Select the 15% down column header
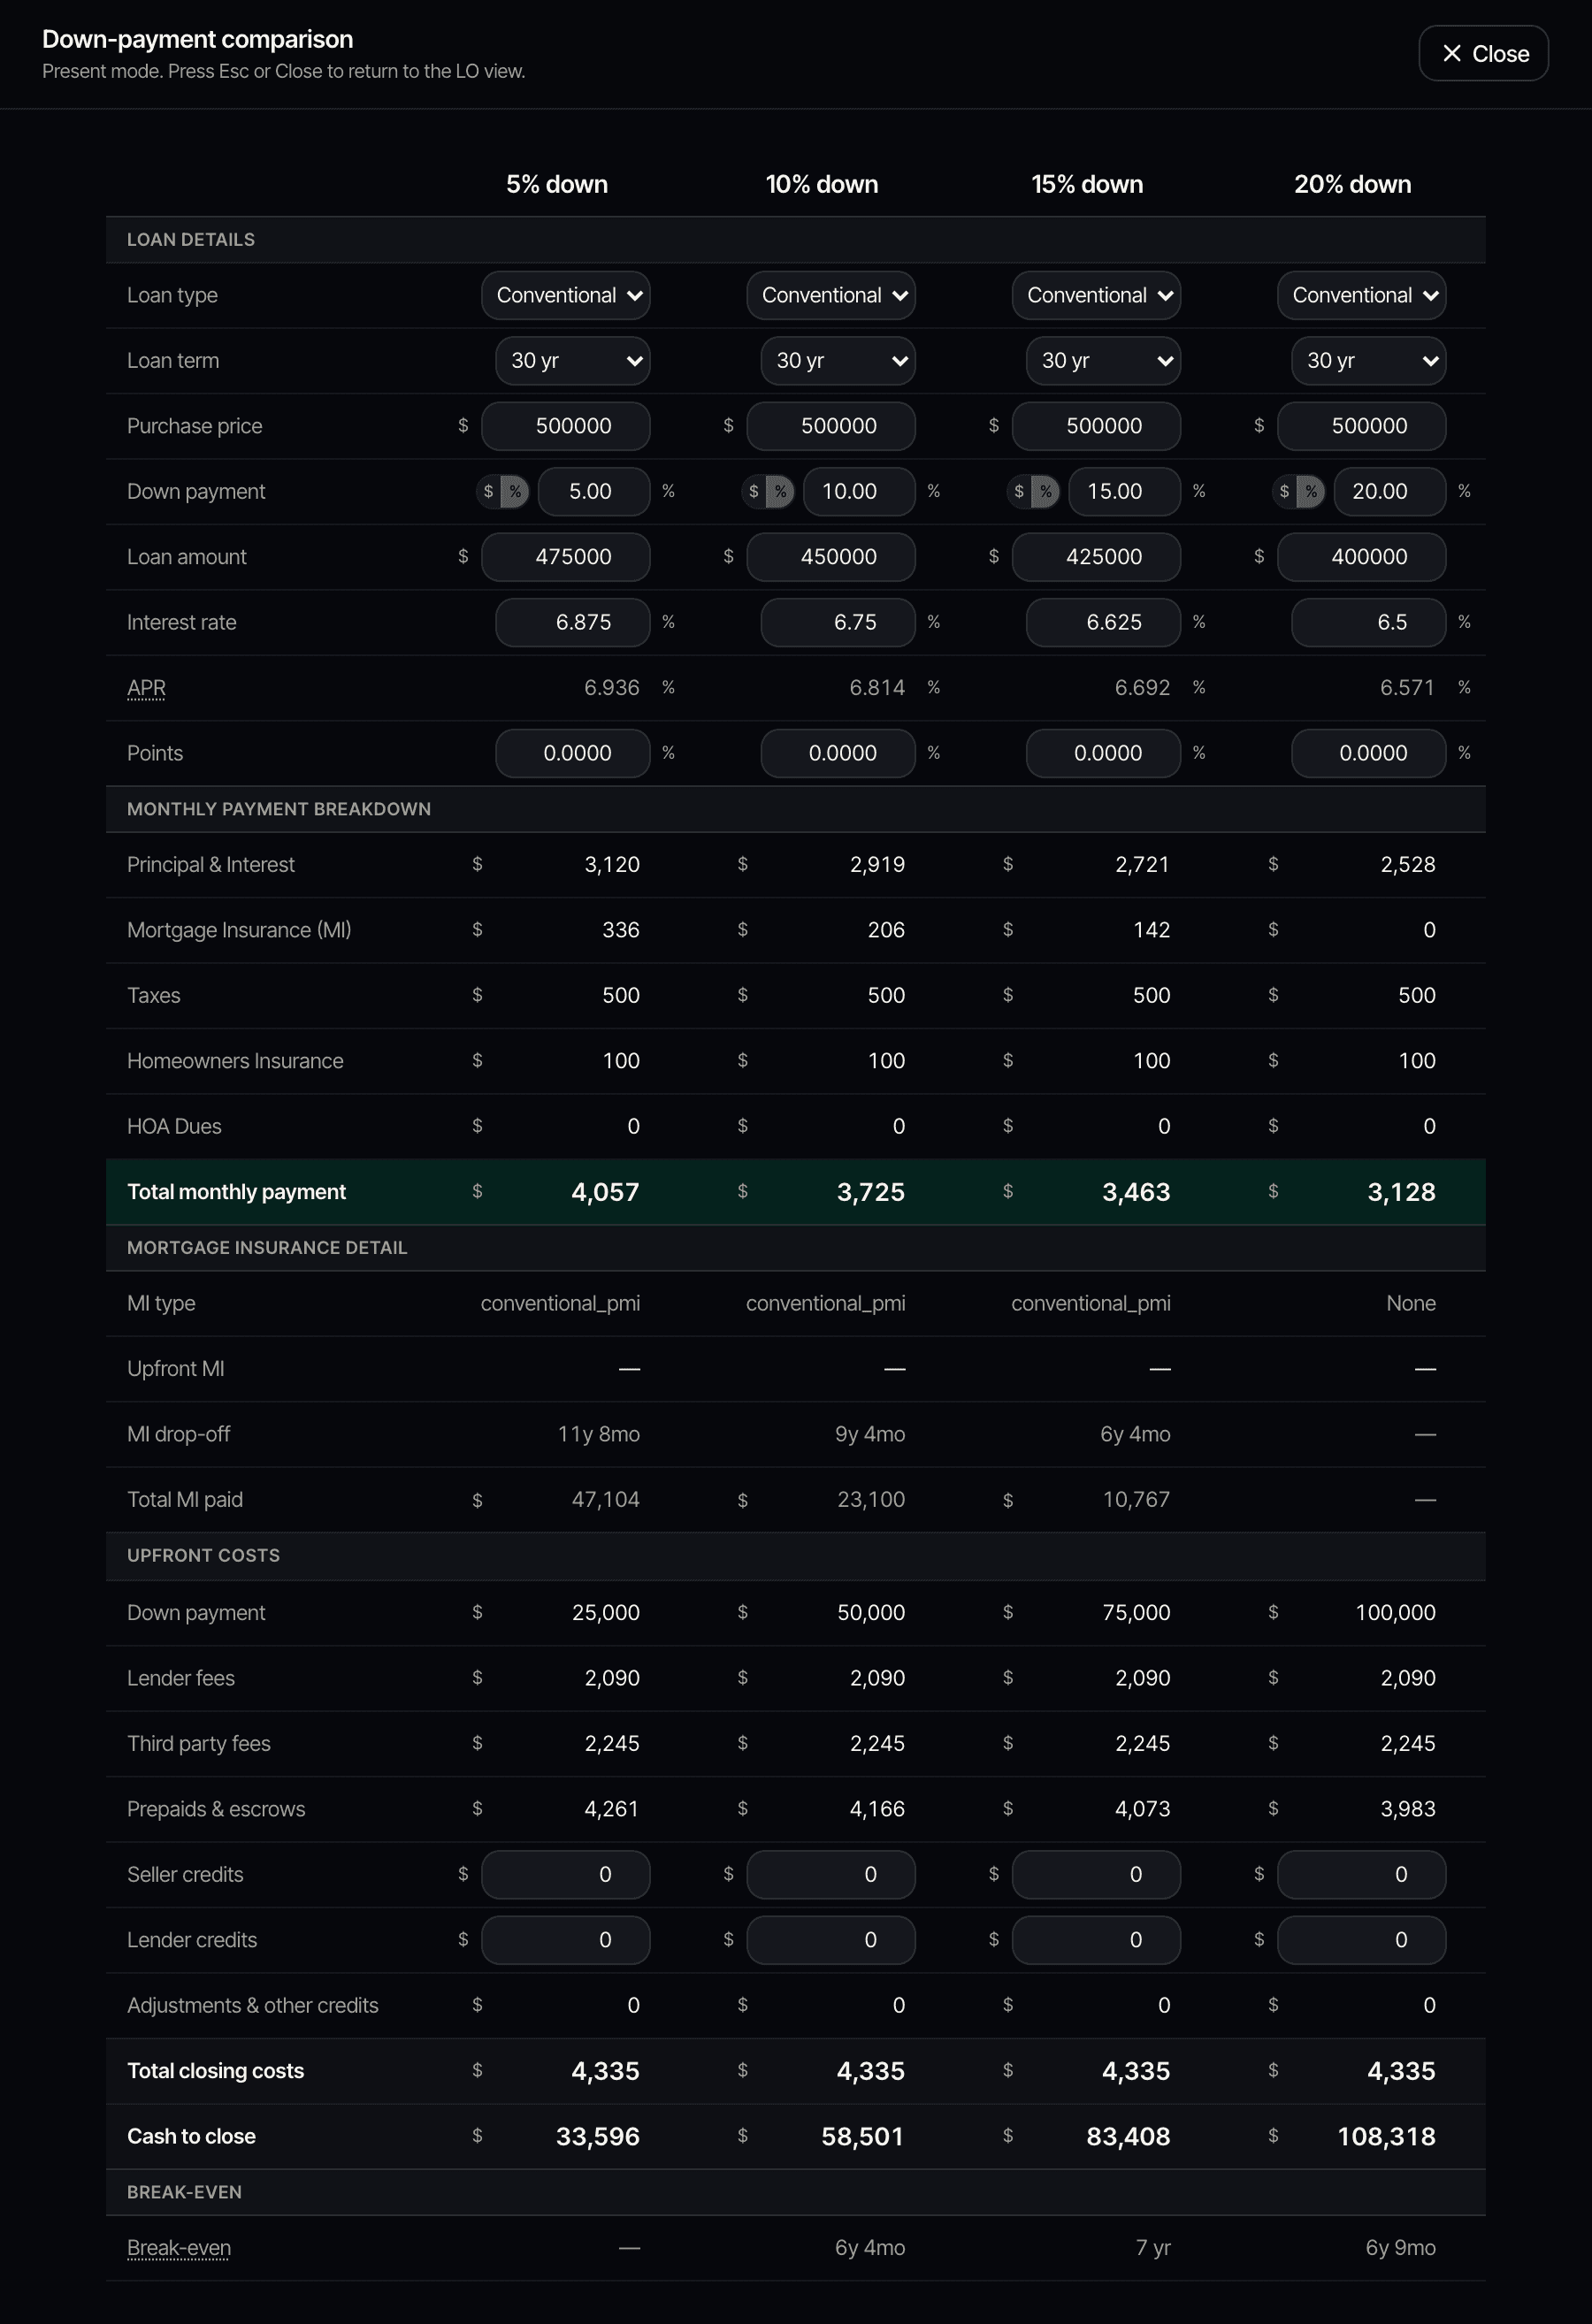1592x2324 pixels. (x=1087, y=184)
